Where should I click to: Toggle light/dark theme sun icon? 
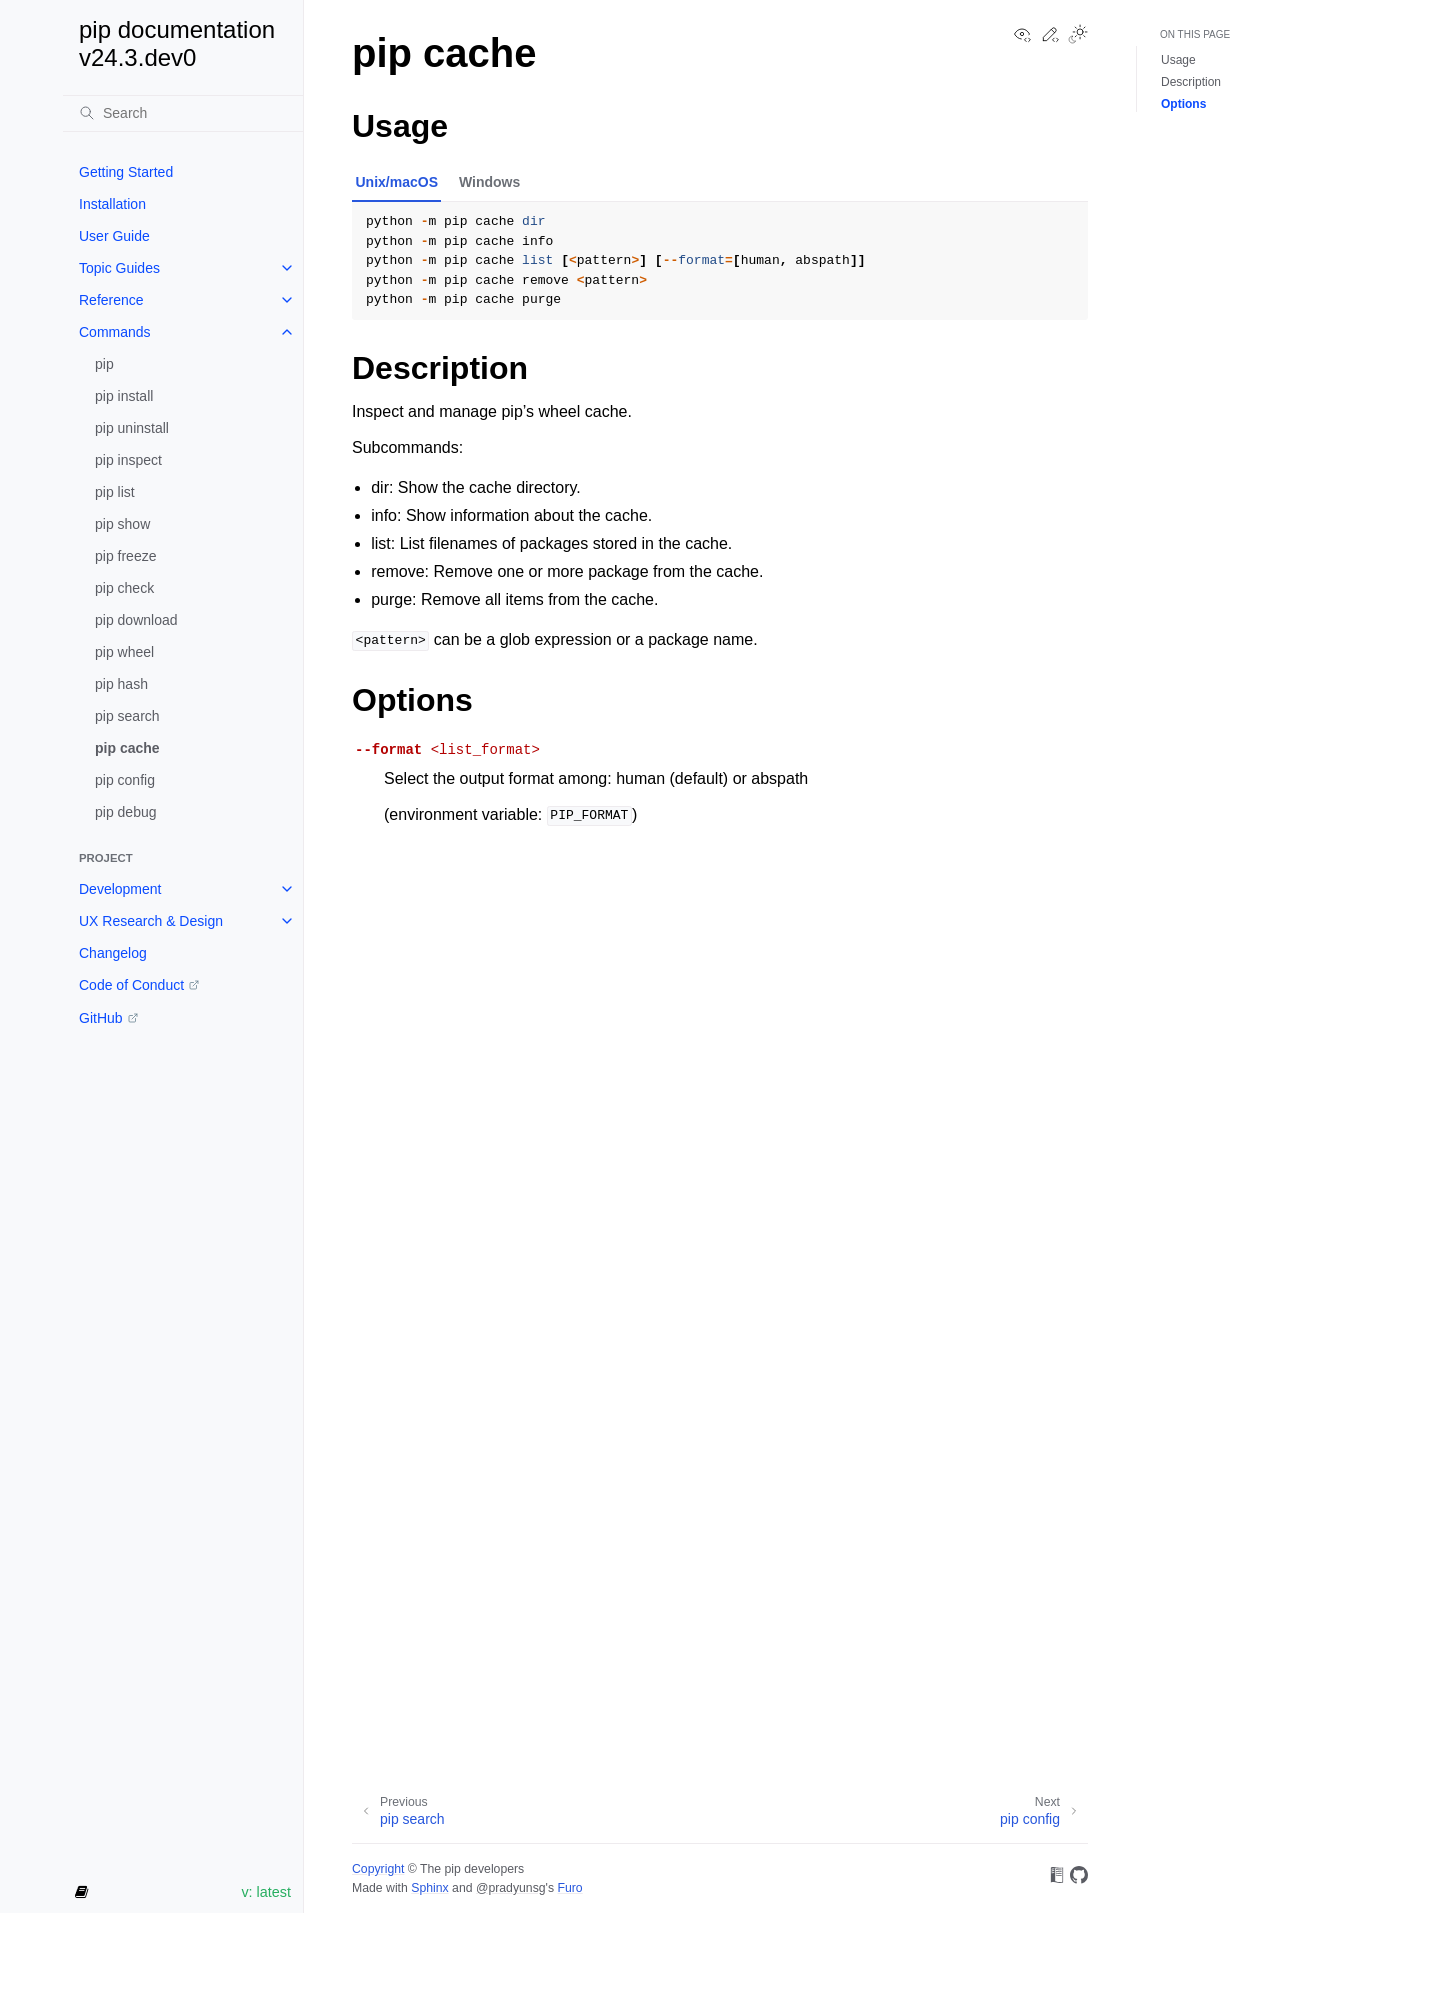coord(1078,34)
